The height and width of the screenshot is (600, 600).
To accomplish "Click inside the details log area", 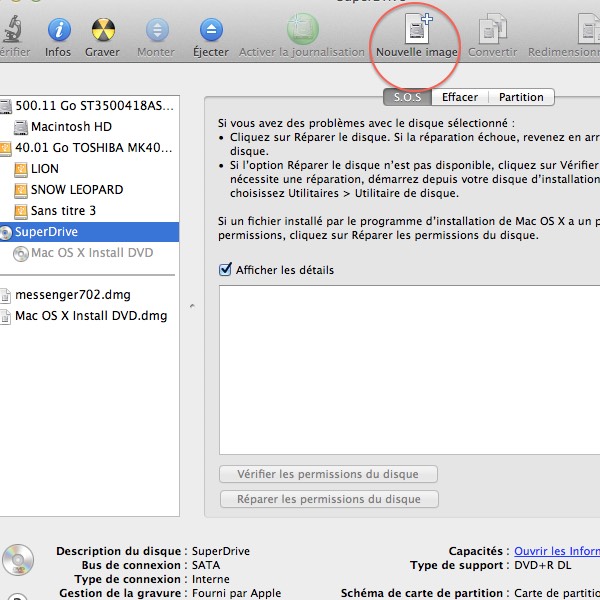I will click(409, 370).
